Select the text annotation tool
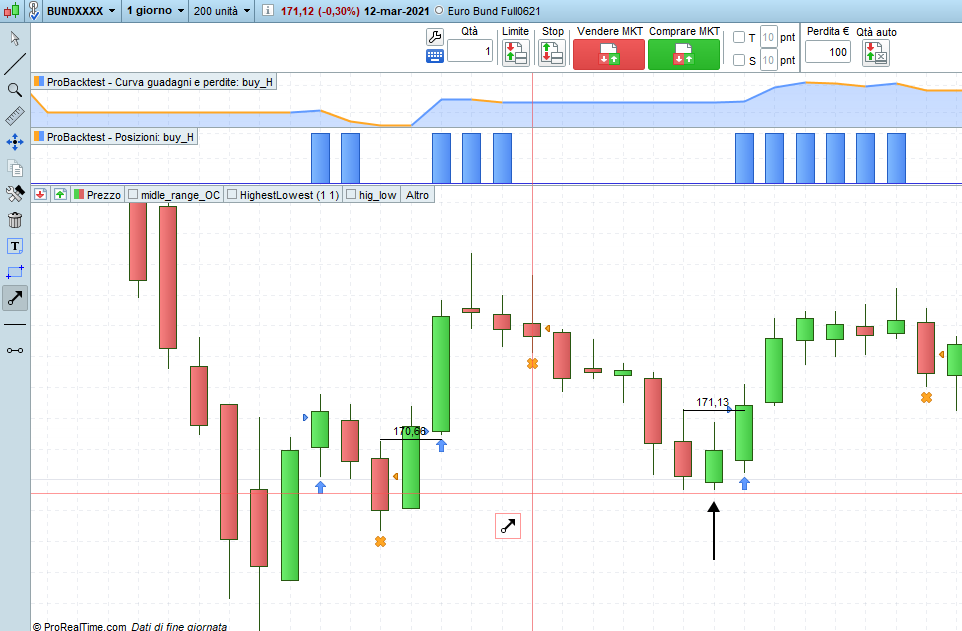Screen dimensions: 962x631 coord(15,246)
